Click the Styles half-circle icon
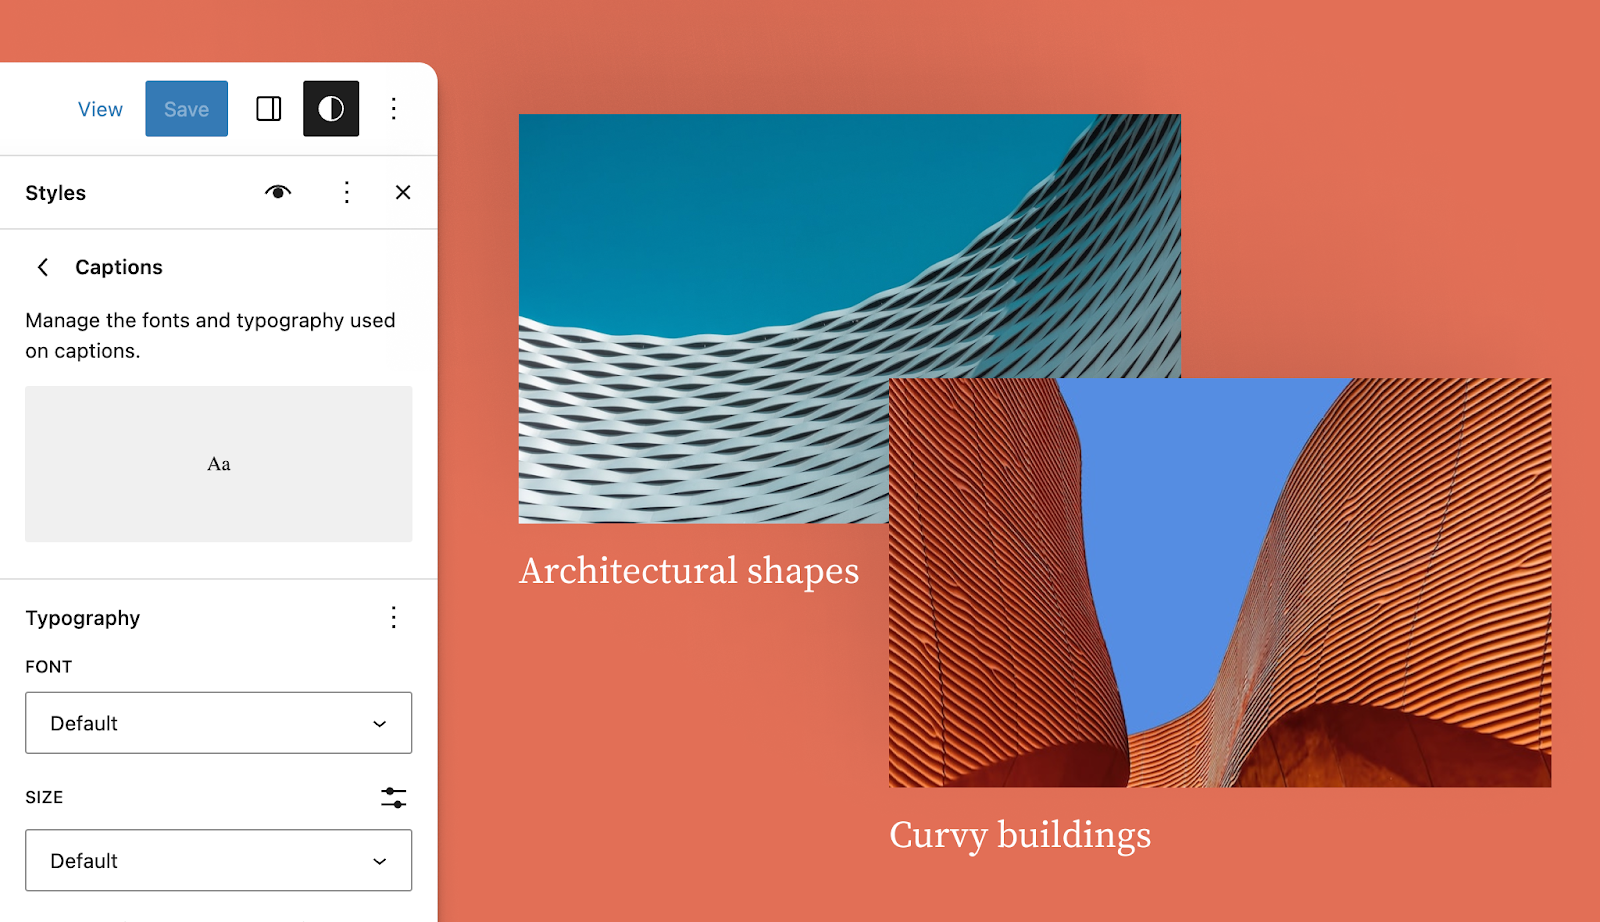Image resolution: width=1600 pixels, height=922 pixels. [331, 109]
